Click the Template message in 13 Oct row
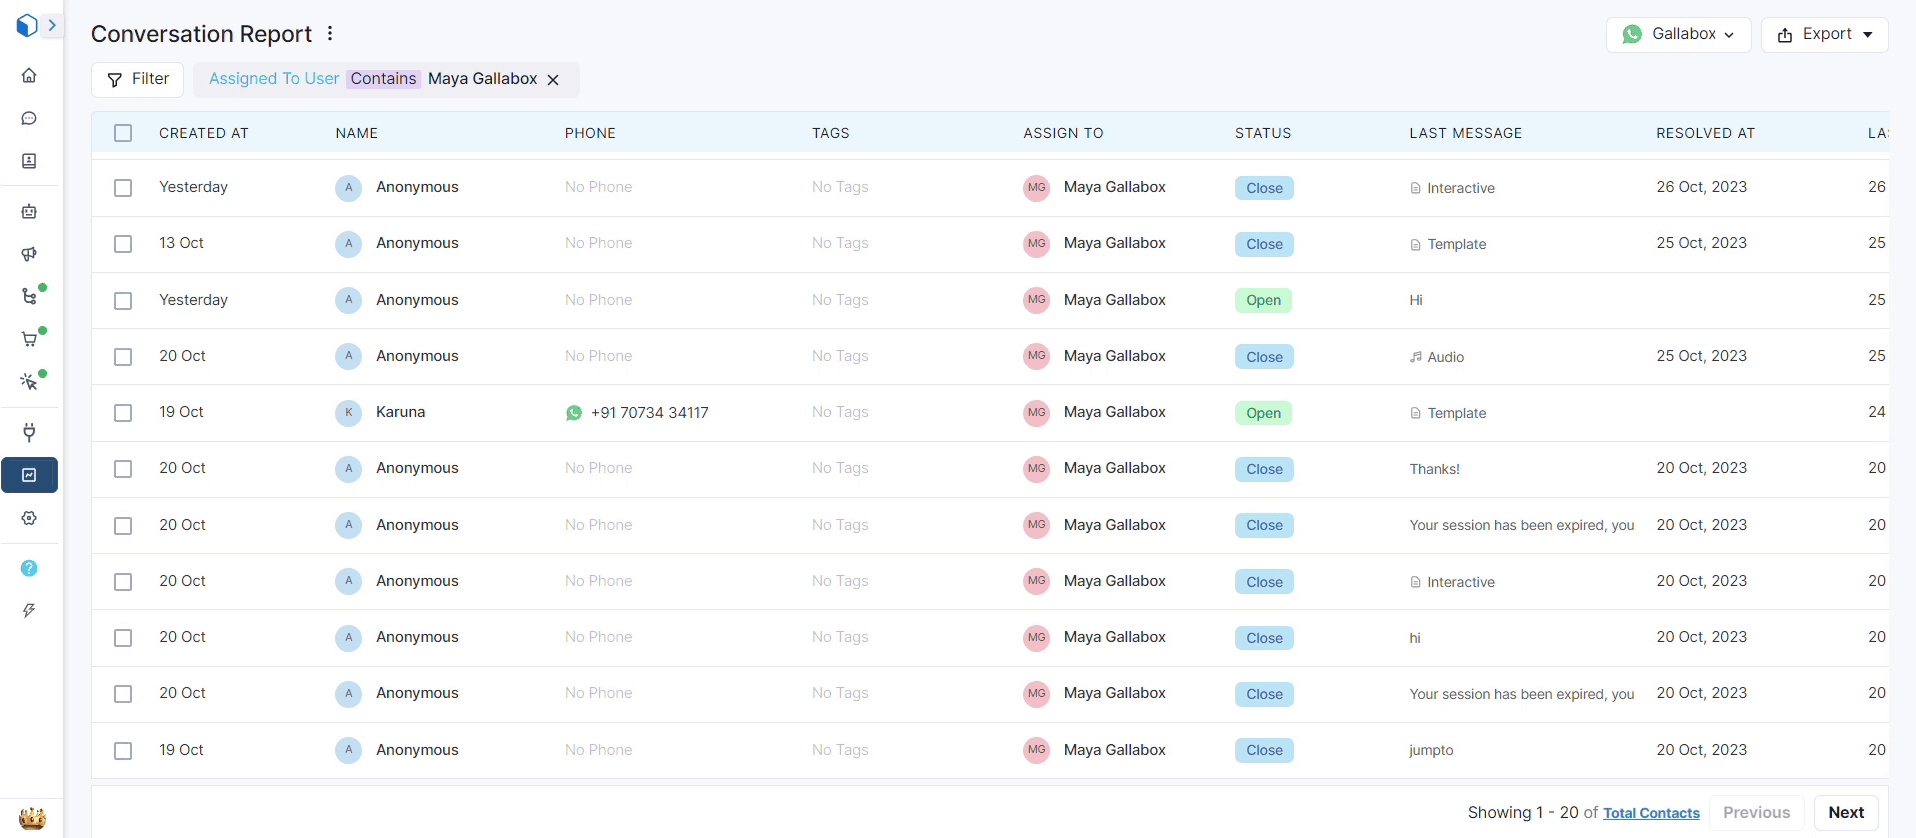 coord(1448,244)
